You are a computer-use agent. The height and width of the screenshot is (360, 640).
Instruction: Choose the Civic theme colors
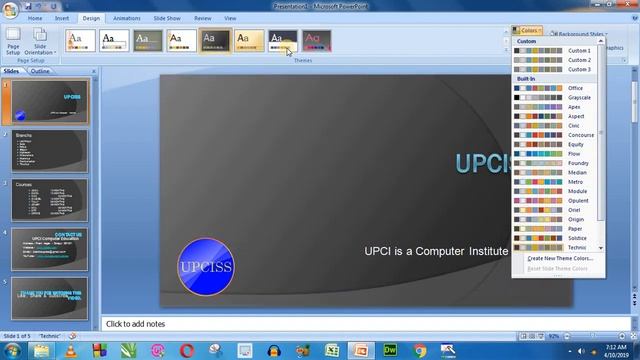(554, 126)
